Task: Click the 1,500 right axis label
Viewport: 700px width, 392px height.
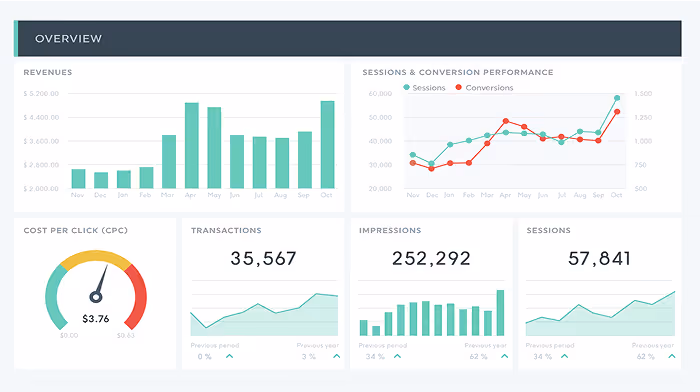Action: pos(643,94)
